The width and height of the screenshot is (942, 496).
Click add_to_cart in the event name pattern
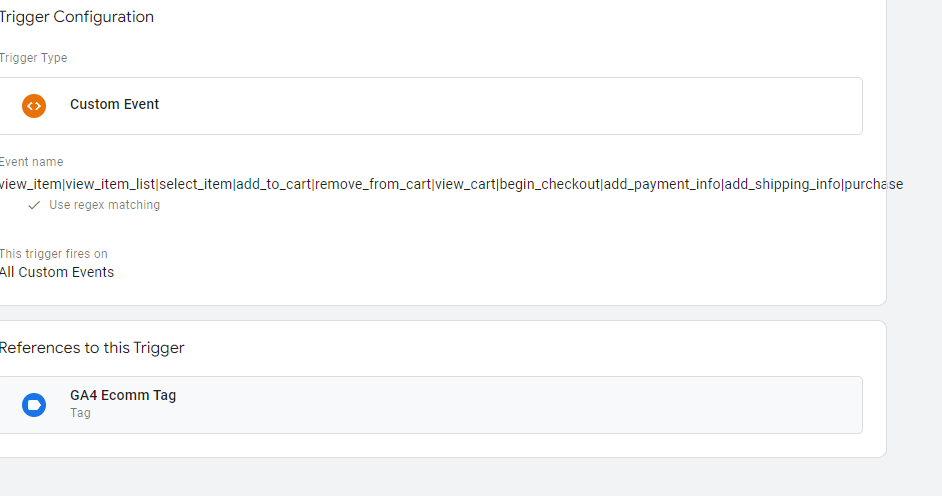click(273, 184)
